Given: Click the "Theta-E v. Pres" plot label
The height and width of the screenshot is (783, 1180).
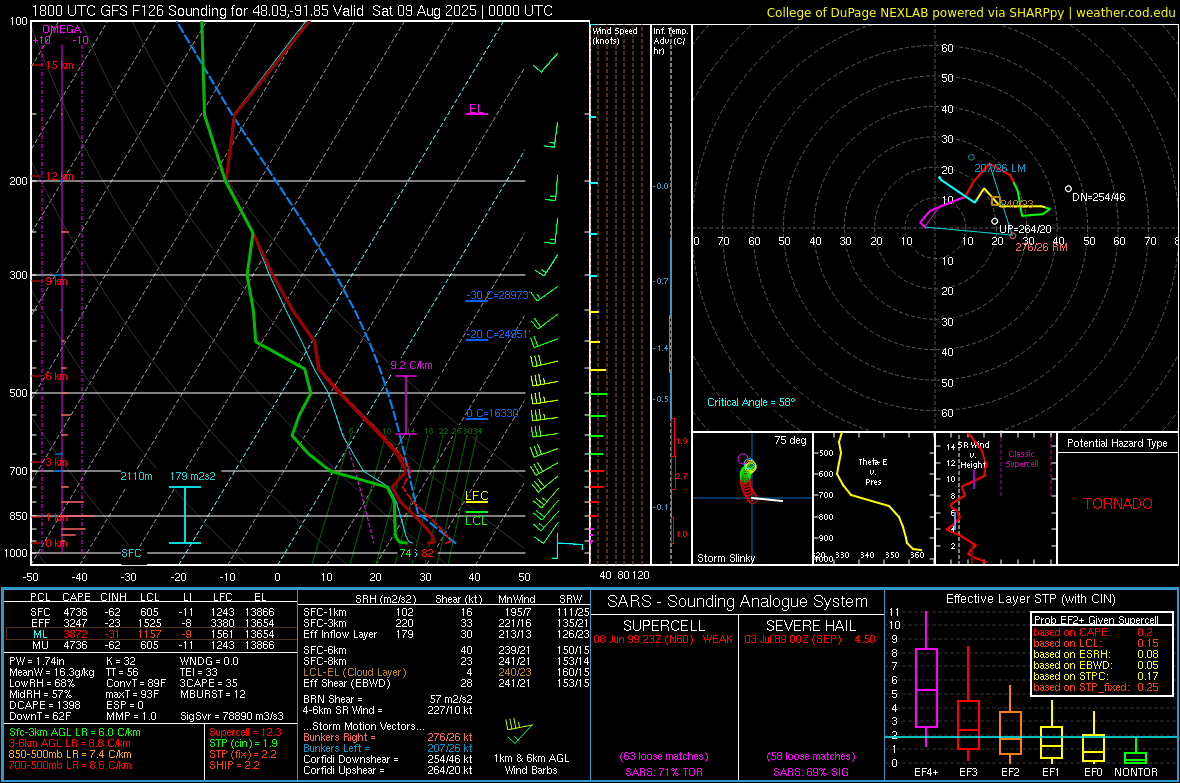Looking at the screenshot, I should pyautogui.click(x=873, y=471).
